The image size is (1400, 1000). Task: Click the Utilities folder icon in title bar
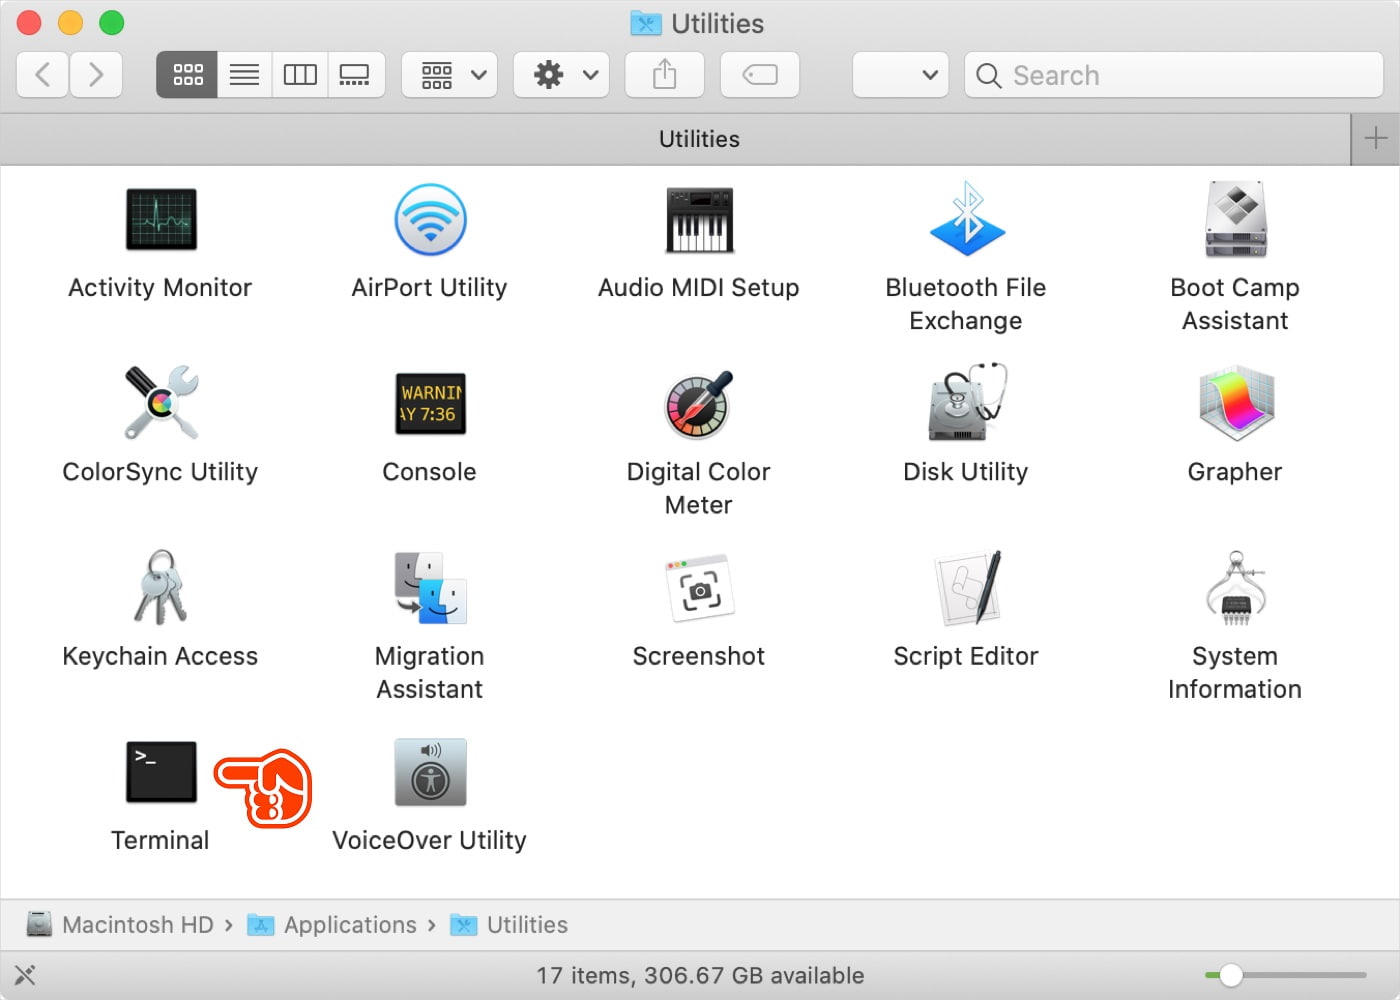(x=646, y=23)
